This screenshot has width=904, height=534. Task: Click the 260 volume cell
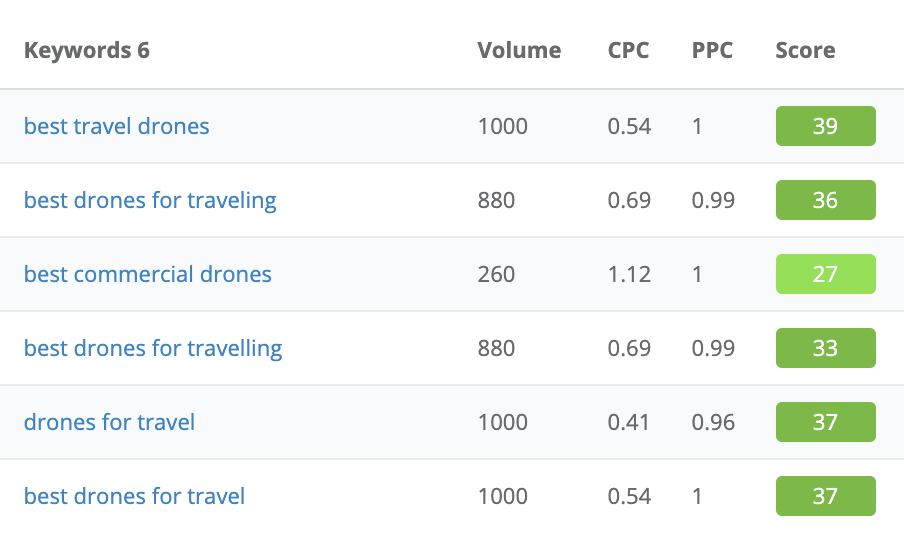496,274
